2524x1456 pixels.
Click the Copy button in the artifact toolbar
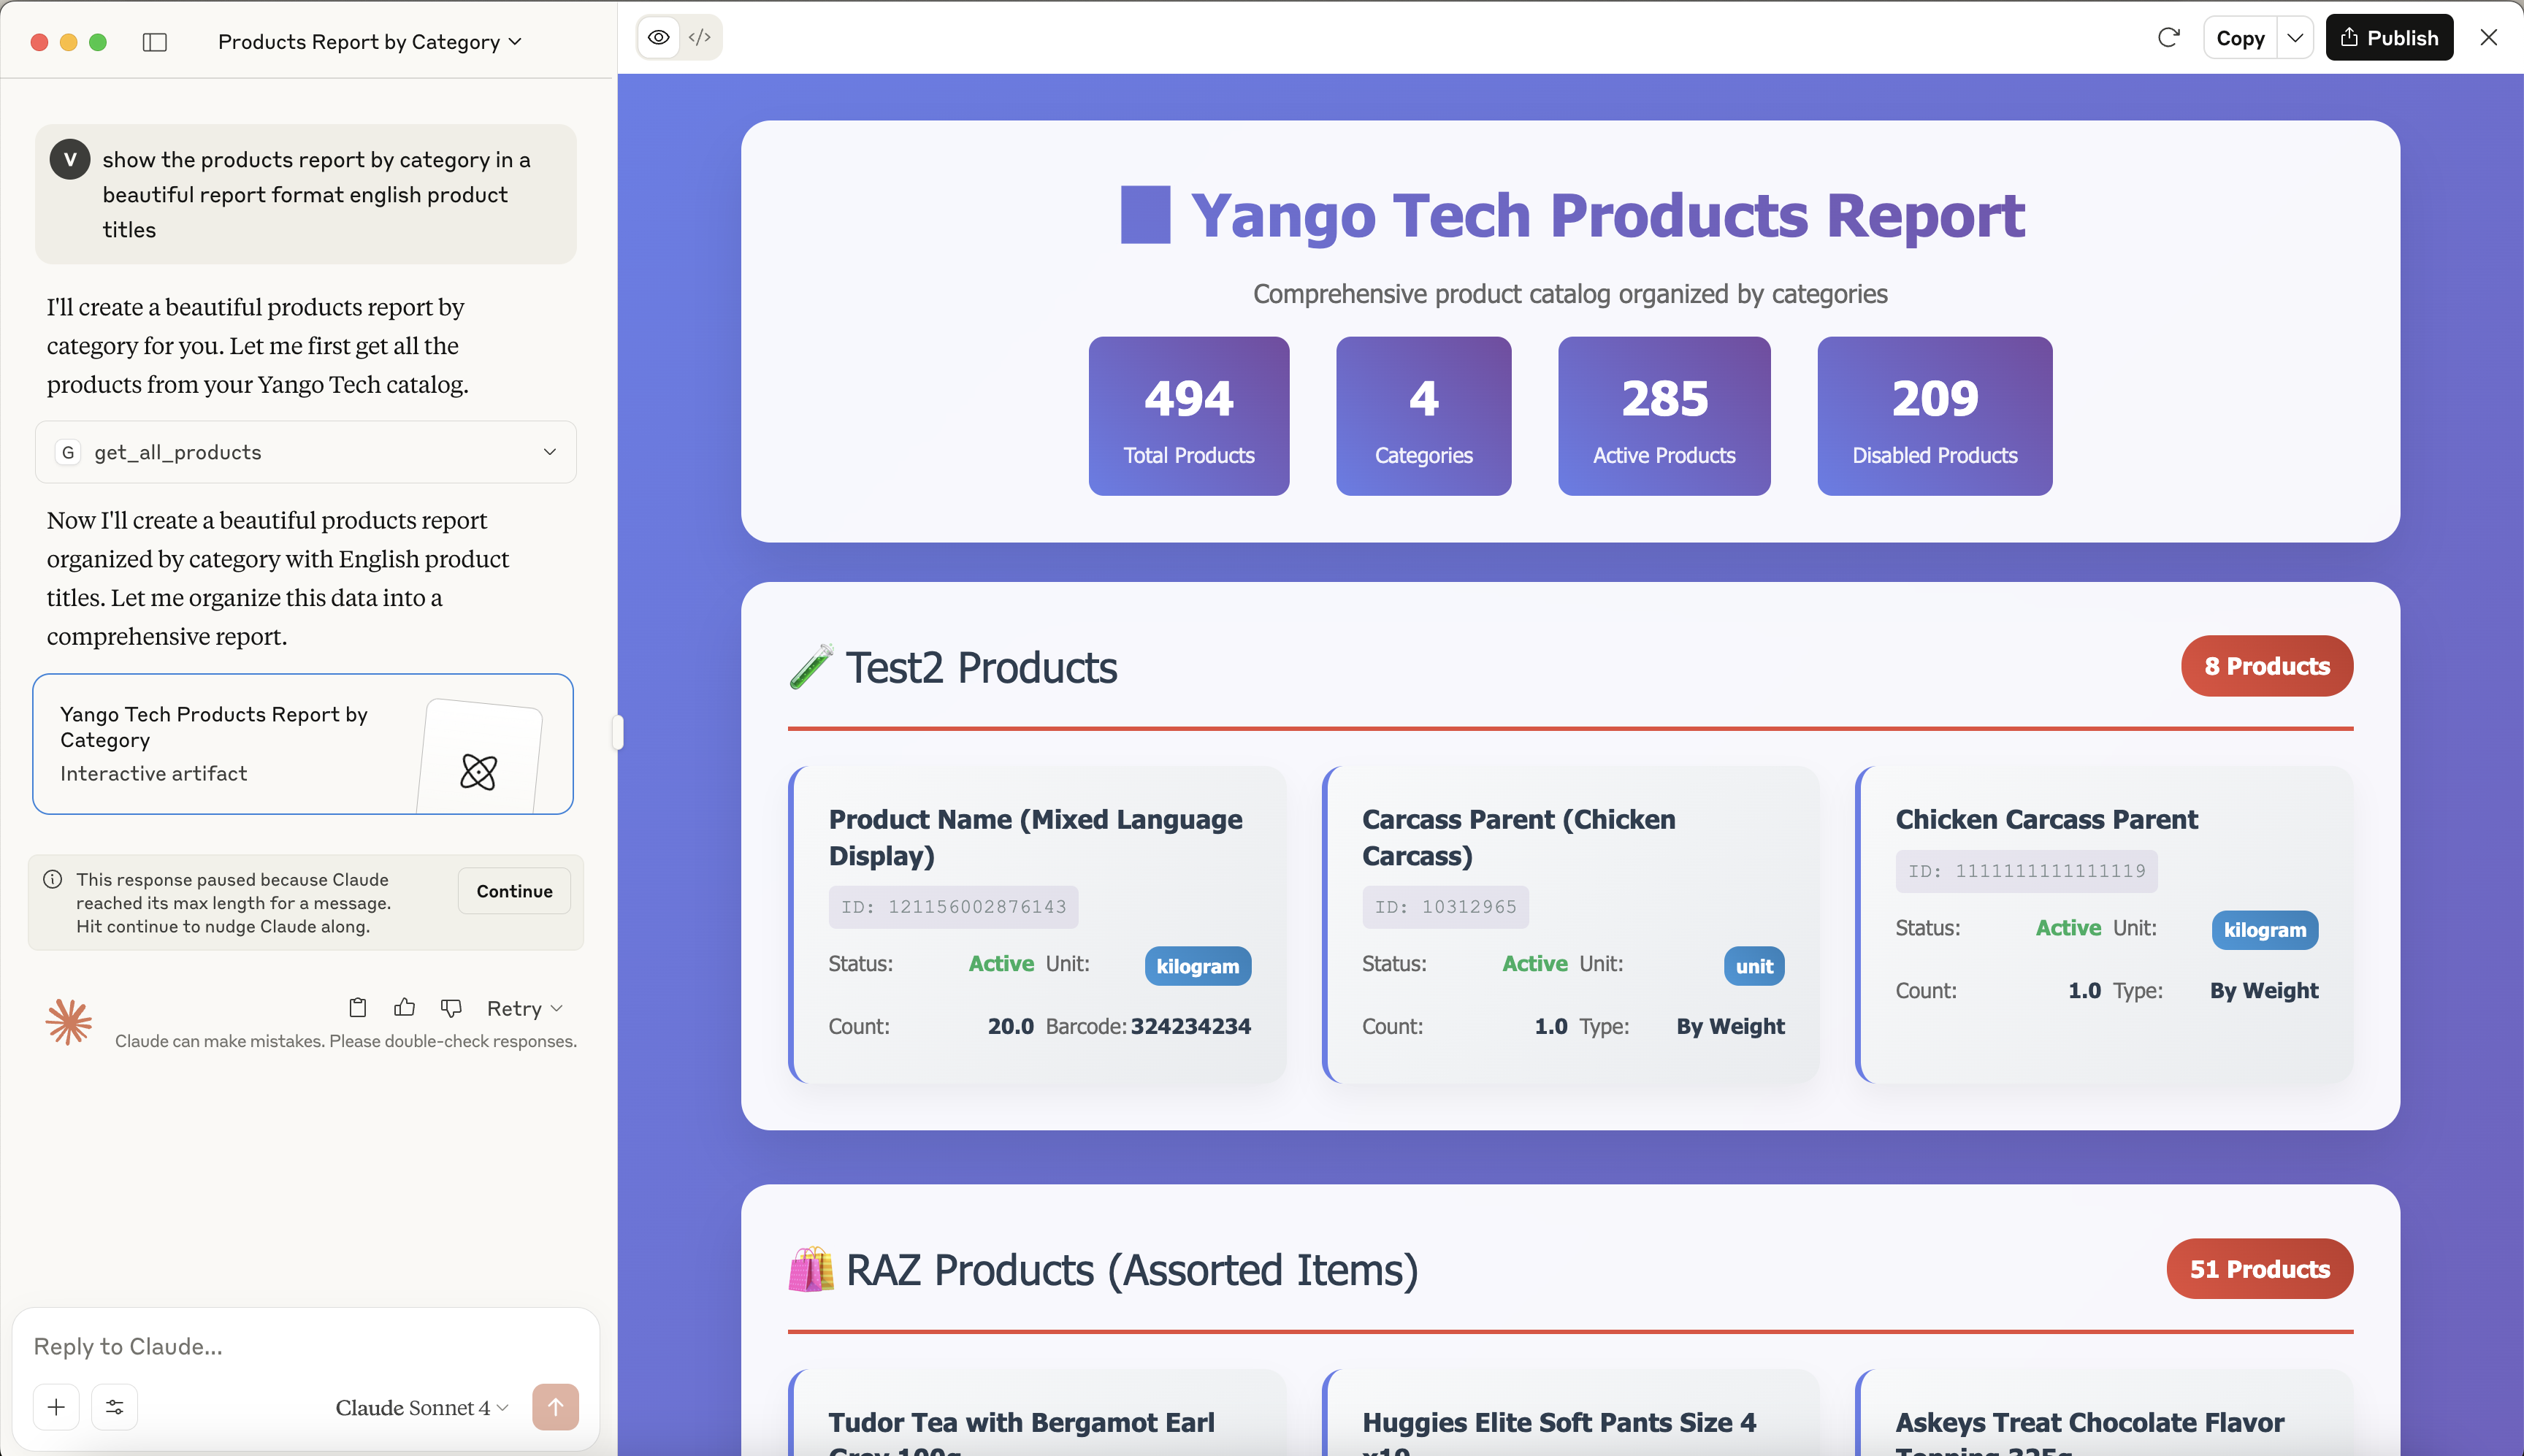[x=2240, y=37]
